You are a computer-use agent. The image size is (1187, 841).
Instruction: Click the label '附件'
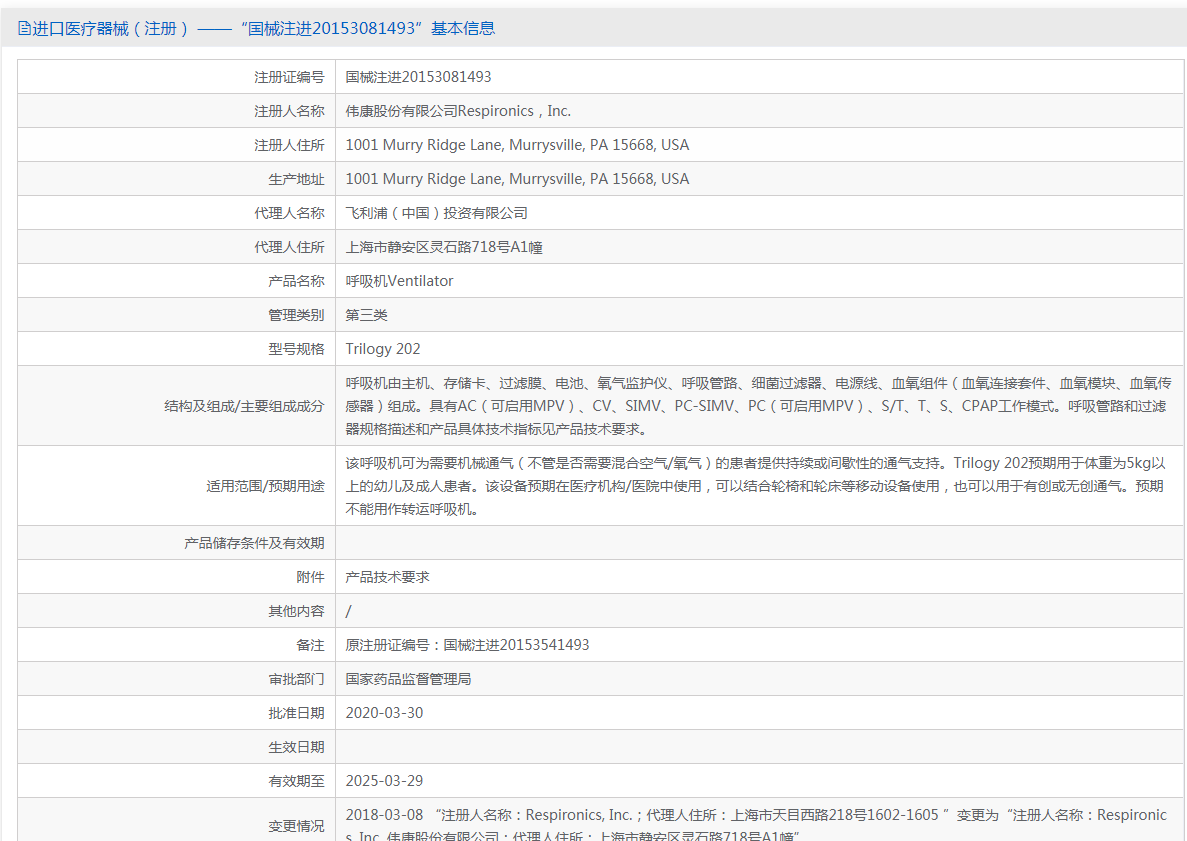click(310, 578)
